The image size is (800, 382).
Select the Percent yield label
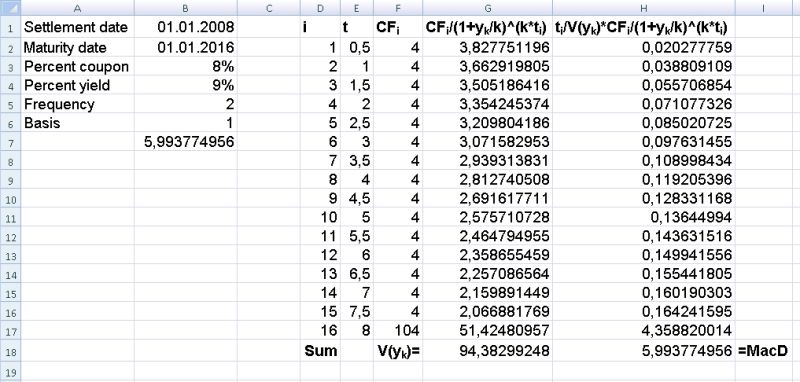click(x=78, y=85)
